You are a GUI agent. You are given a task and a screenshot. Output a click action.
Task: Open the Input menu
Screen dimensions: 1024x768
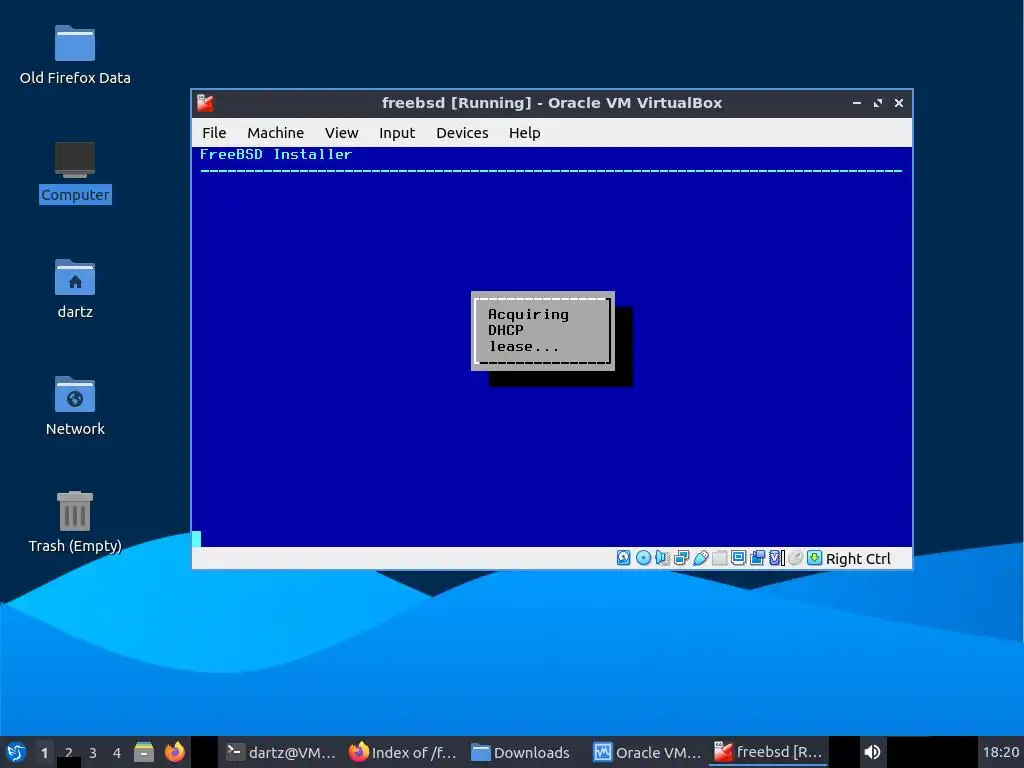pyautogui.click(x=396, y=133)
